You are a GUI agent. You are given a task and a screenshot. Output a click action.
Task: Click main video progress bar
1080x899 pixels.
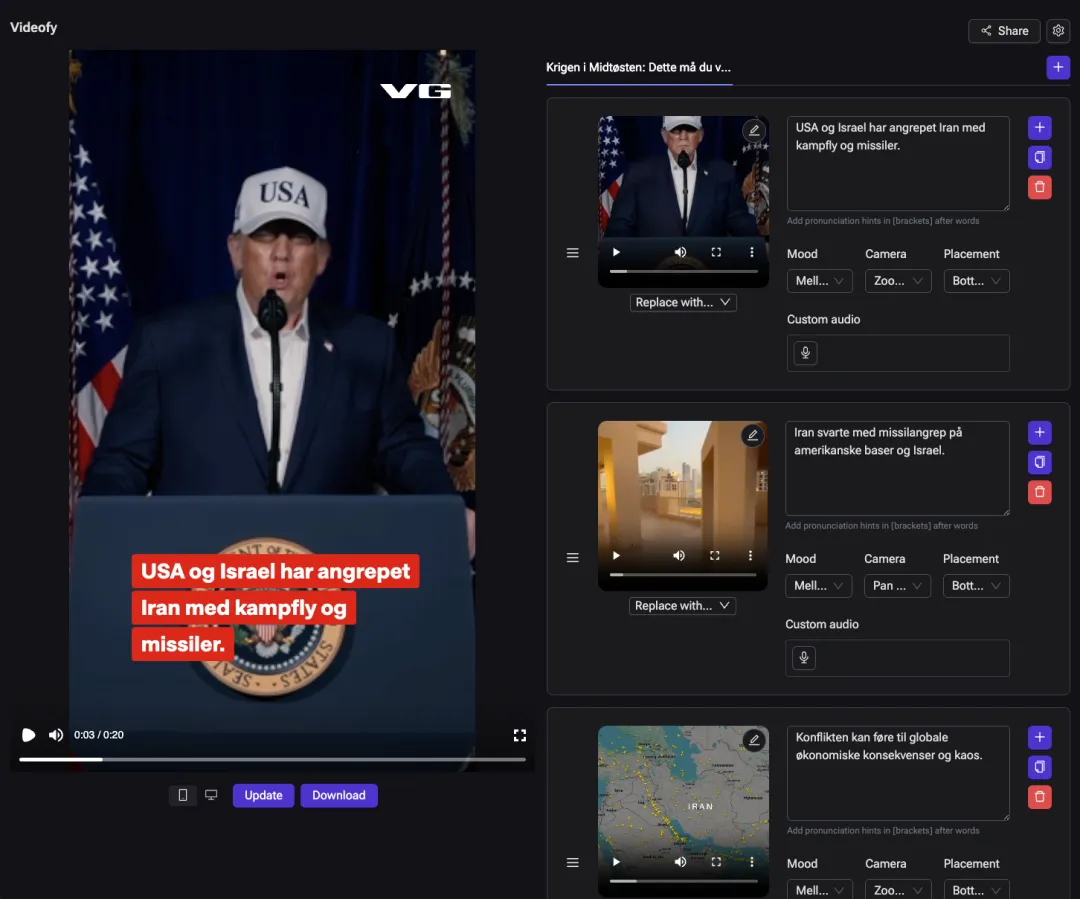tap(273, 759)
